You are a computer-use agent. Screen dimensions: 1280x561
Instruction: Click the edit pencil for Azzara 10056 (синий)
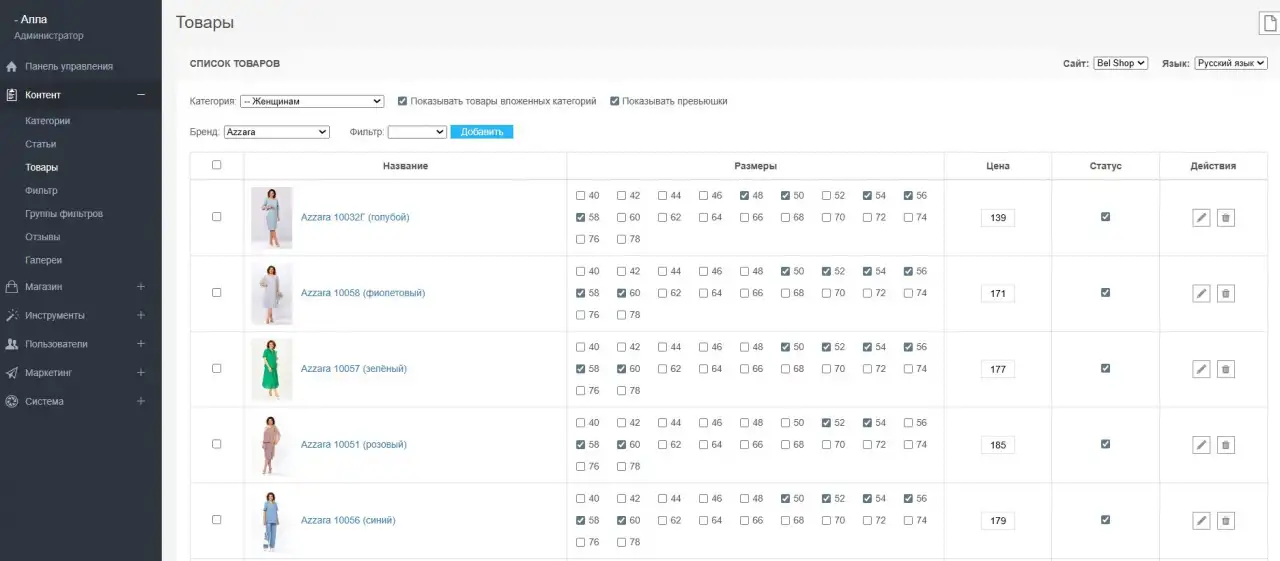[x=1201, y=521]
